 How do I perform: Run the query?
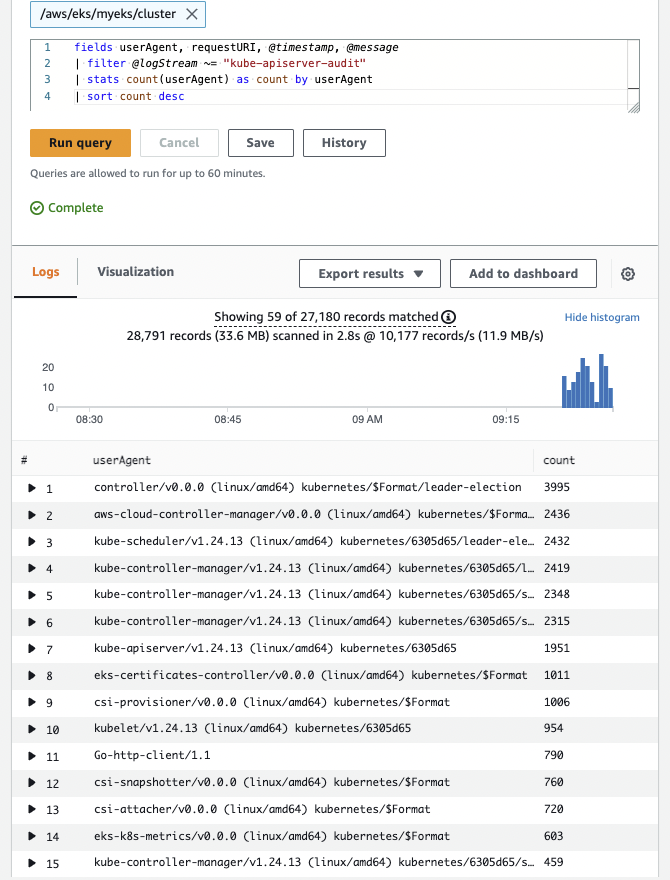pyautogui.click(x=80, y=143)
